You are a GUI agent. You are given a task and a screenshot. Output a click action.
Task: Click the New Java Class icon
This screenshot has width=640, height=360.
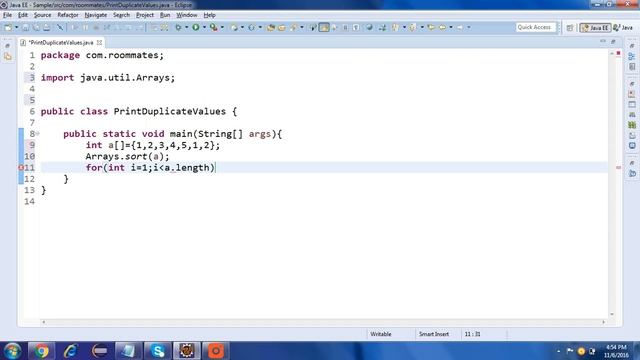[251, 27]
